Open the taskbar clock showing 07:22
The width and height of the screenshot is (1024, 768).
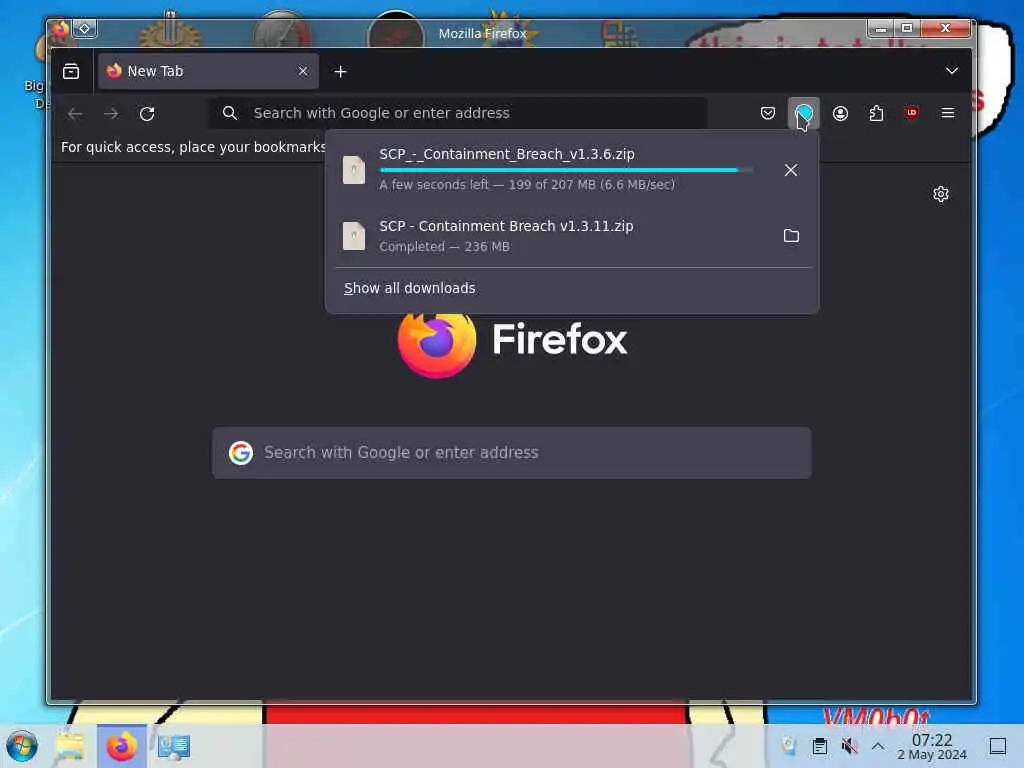tap(932, 746)
